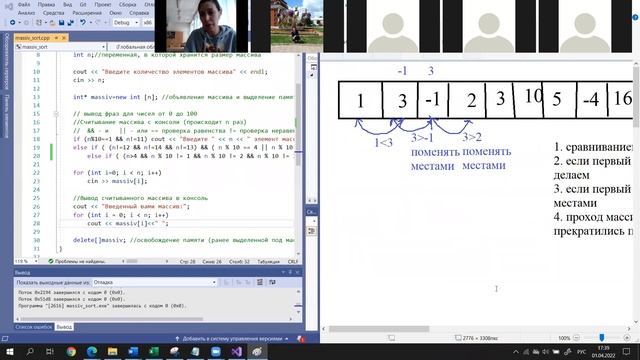Click the Undo arrow icon
The height and width of the screenshot is (360, 640).
[x=83, y=23]
